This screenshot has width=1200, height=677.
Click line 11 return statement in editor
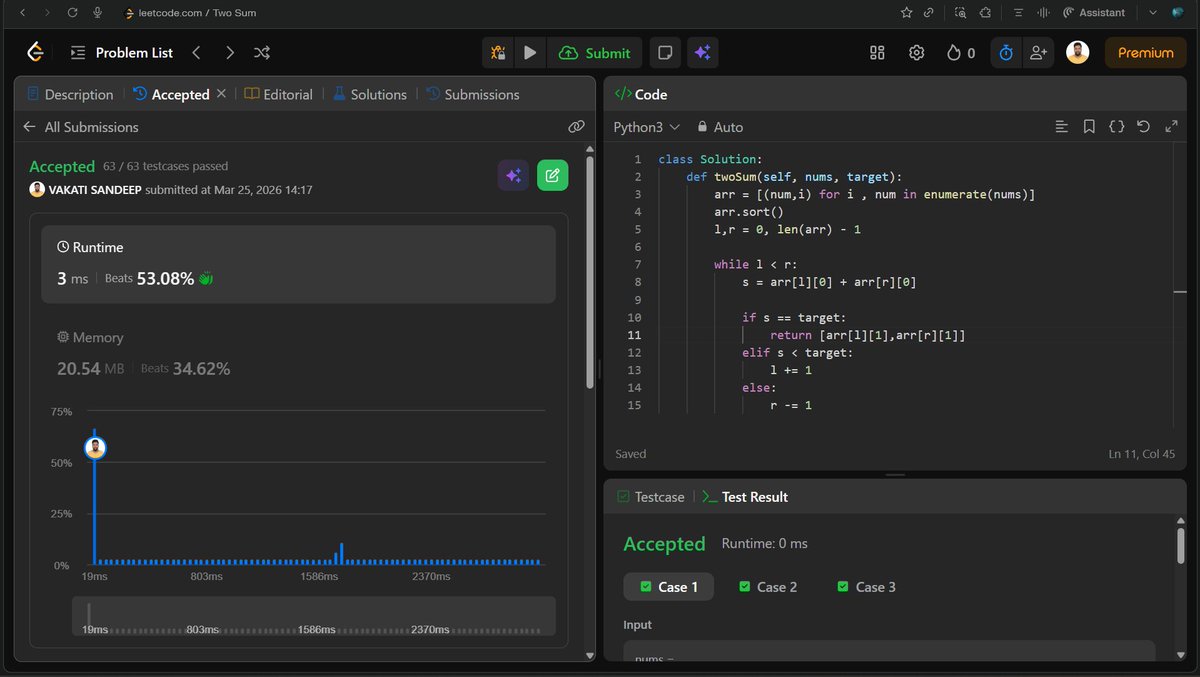click(867, 335)
